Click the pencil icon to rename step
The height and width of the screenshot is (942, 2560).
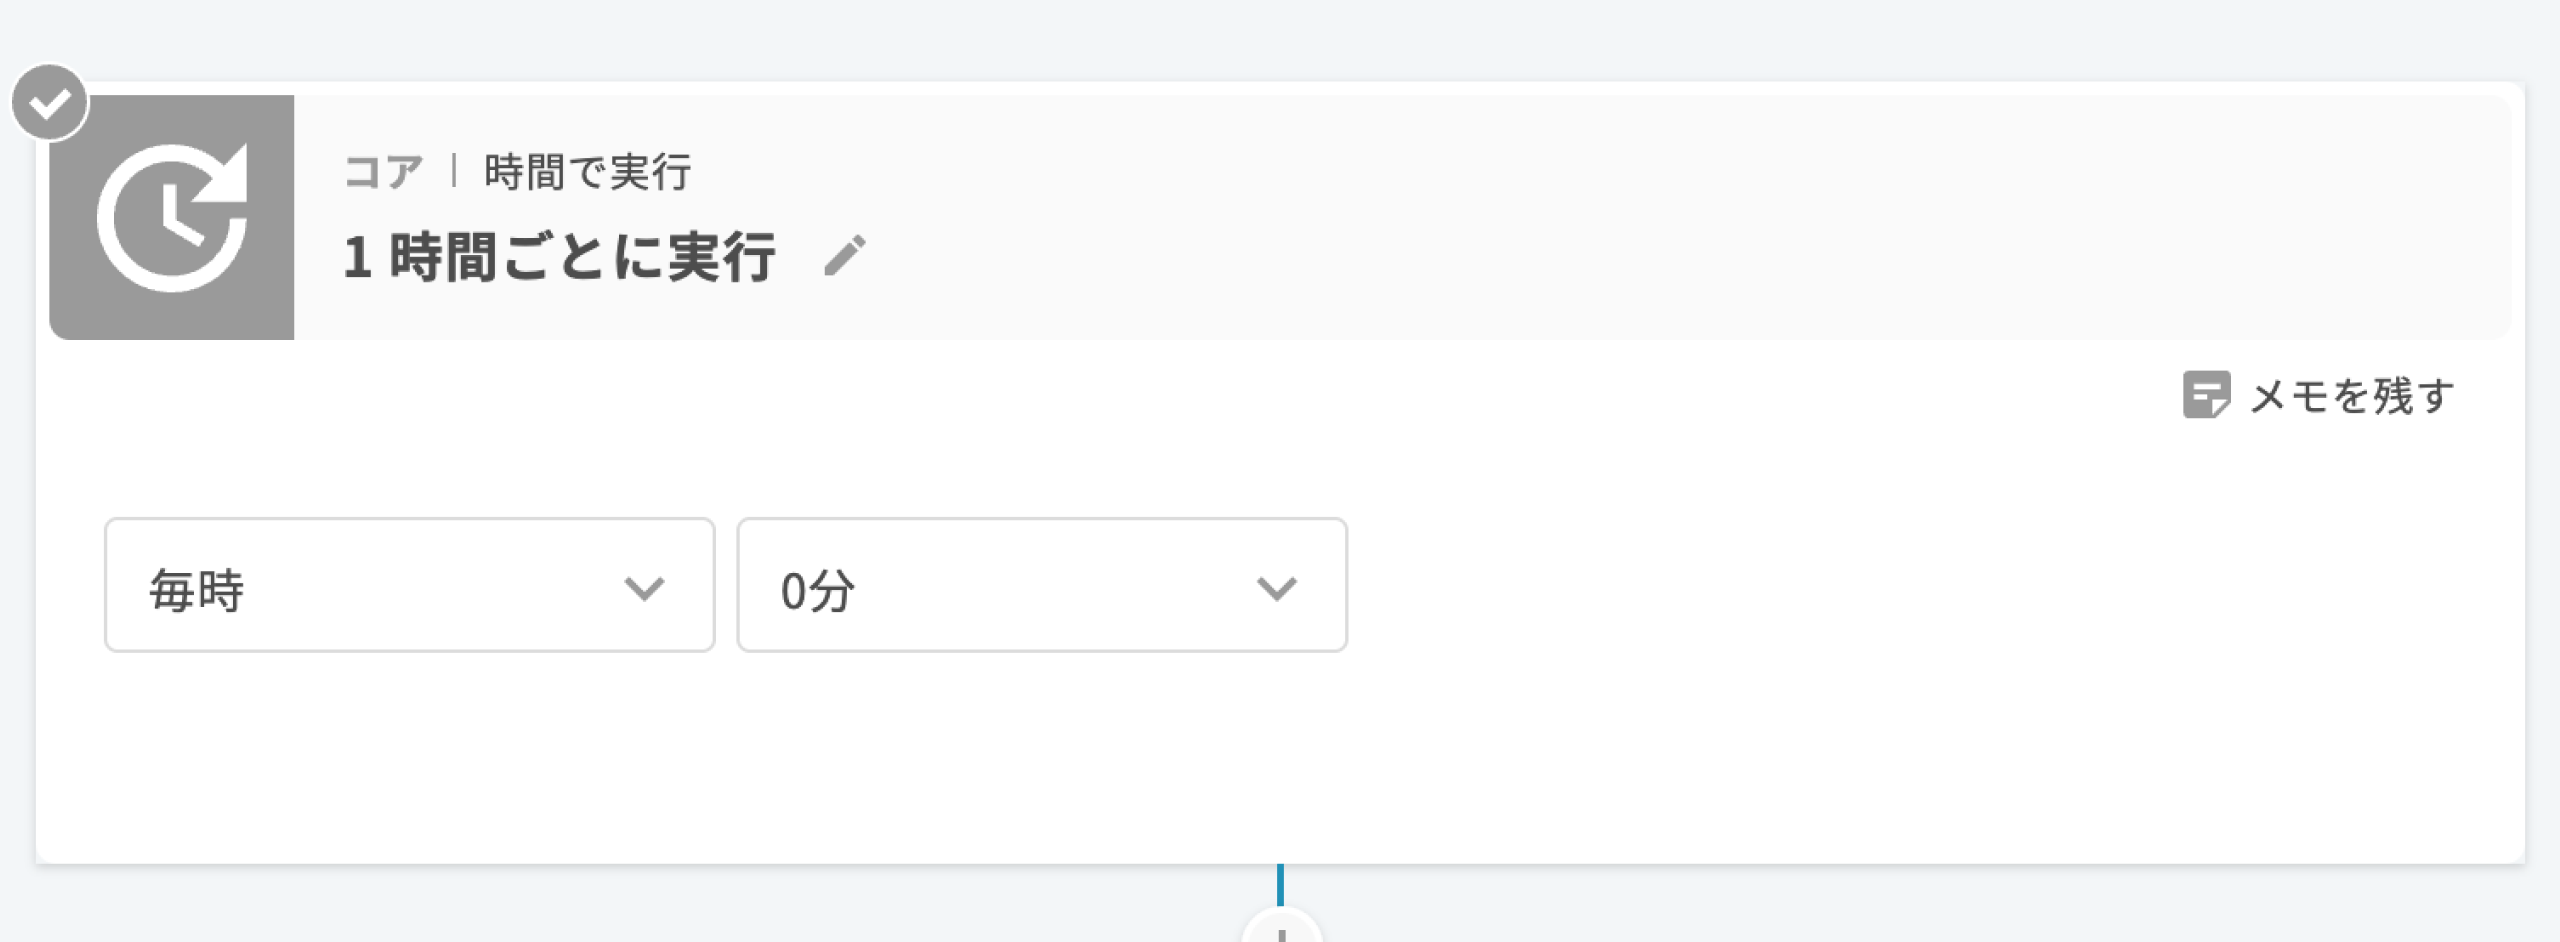pos(845,256)
